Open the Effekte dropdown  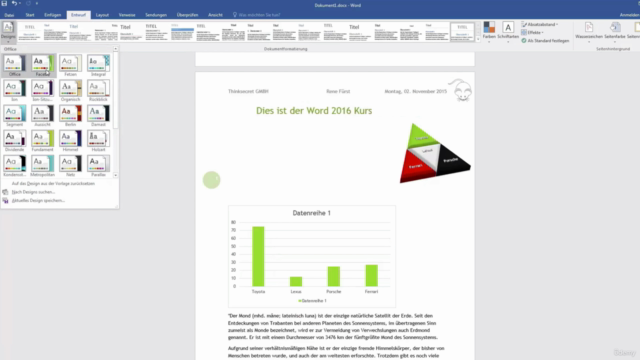click(533, 33)
